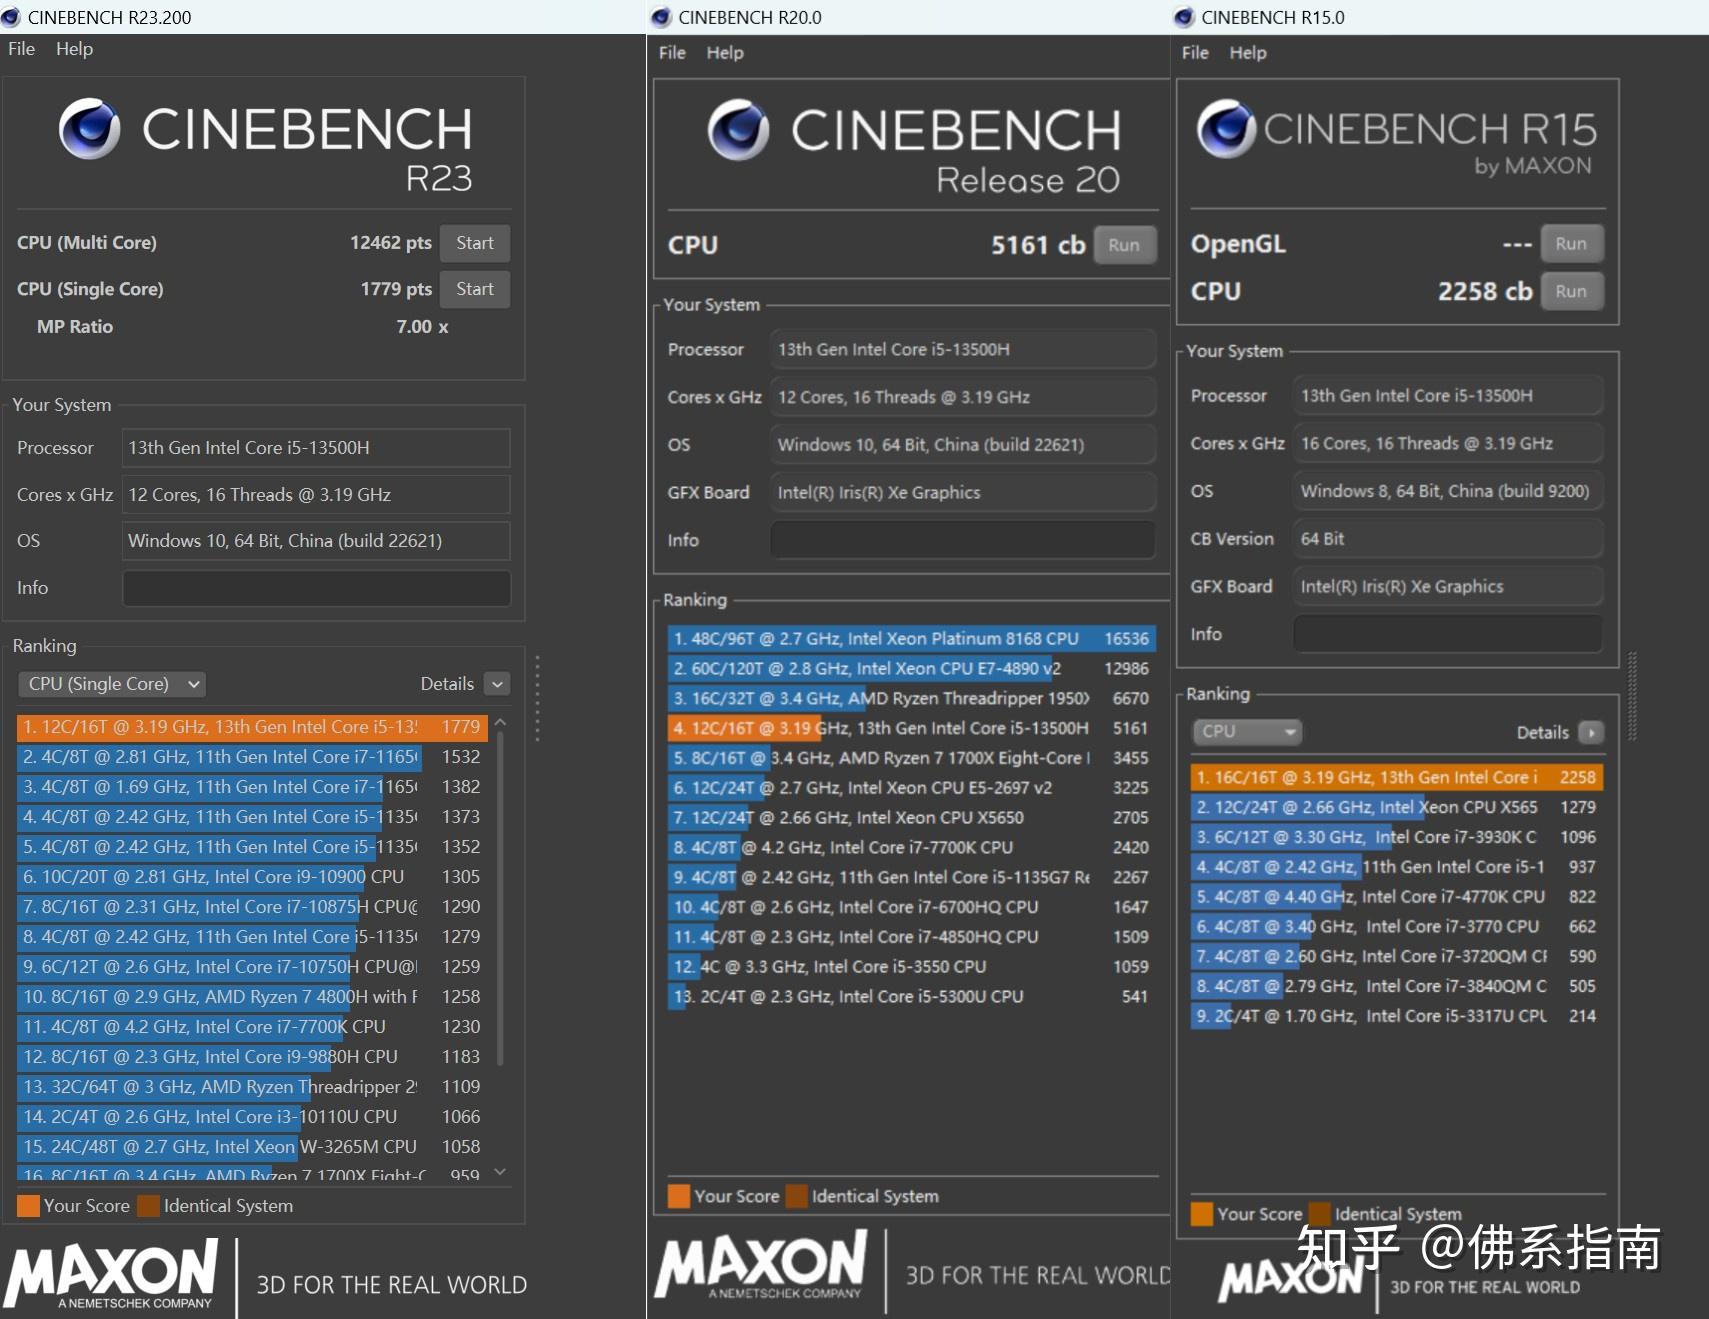Click the GFX Board field in R20
Viewport: 1709px width, 1319px height.
tap(963, 492)
